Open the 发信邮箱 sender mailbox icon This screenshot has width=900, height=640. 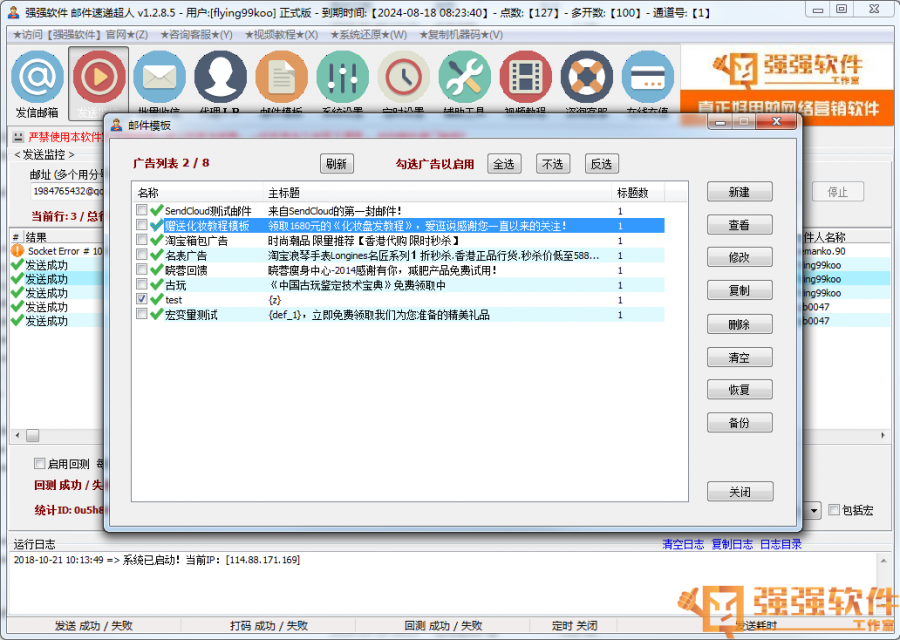(x=38, y=78)
